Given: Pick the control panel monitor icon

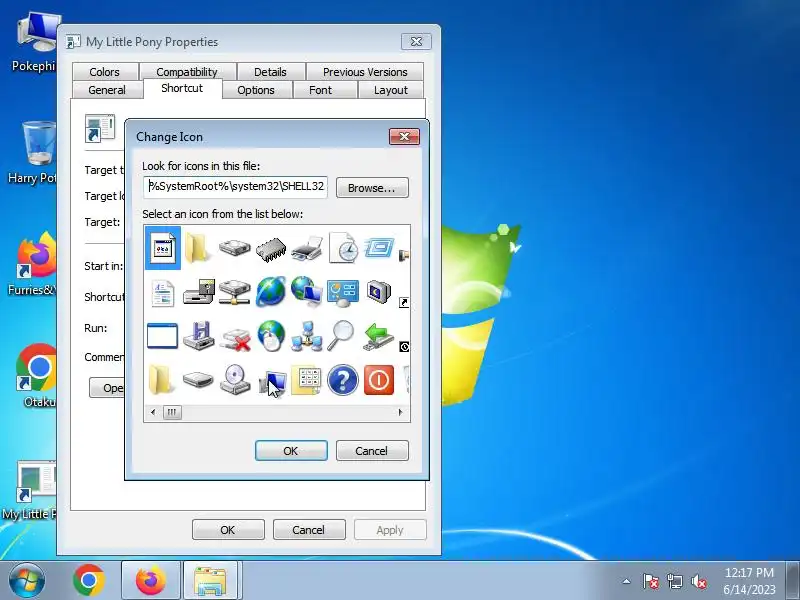Looking at the screenshot, I should click(x=343, y=293).
